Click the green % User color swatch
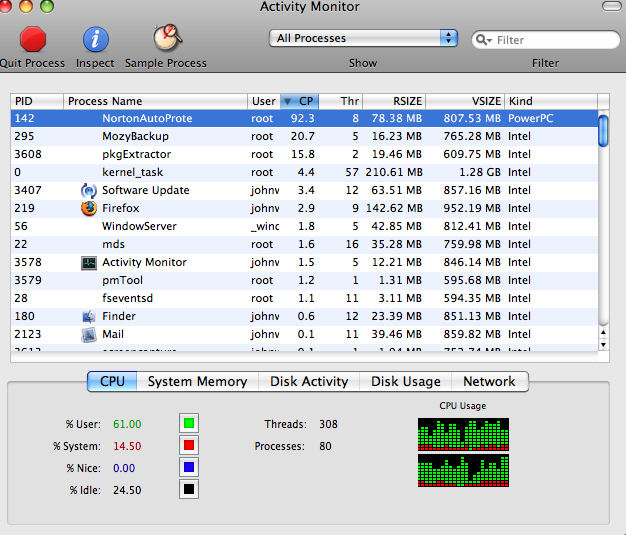 pyautogui.click(x=188, y=424)
